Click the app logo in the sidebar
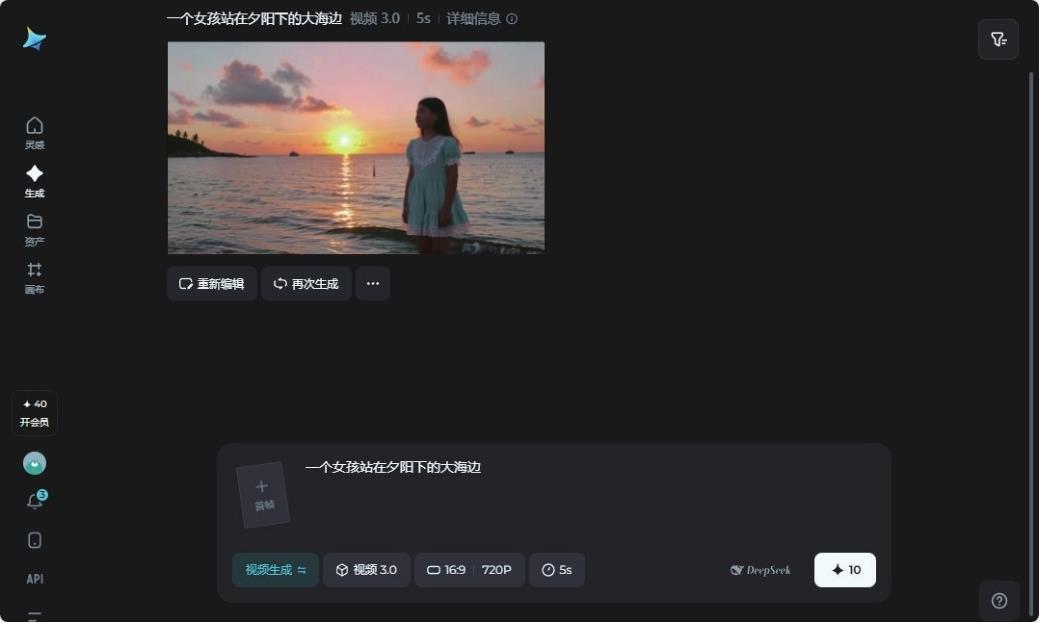Image resolution: width=1040 pixels, height=623 pixels. coord(34,39)
